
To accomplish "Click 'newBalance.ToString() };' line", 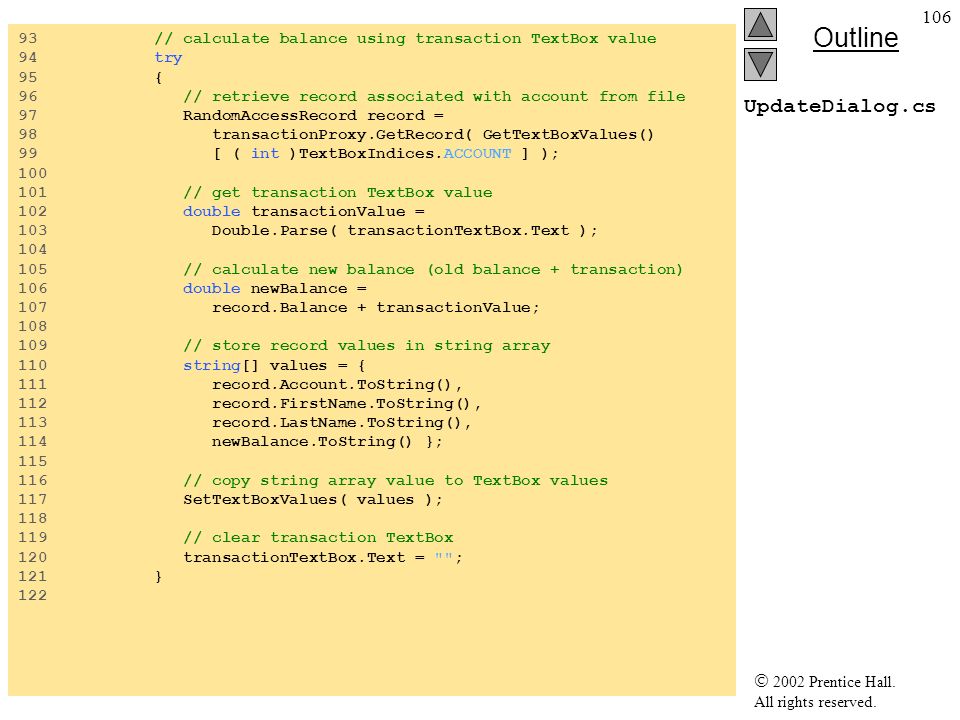I will [x=328, y=441].
